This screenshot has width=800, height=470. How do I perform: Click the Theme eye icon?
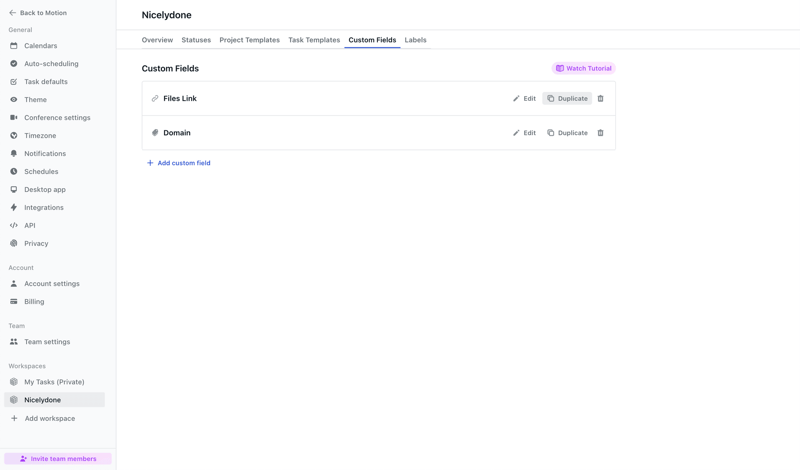(14, 100)
